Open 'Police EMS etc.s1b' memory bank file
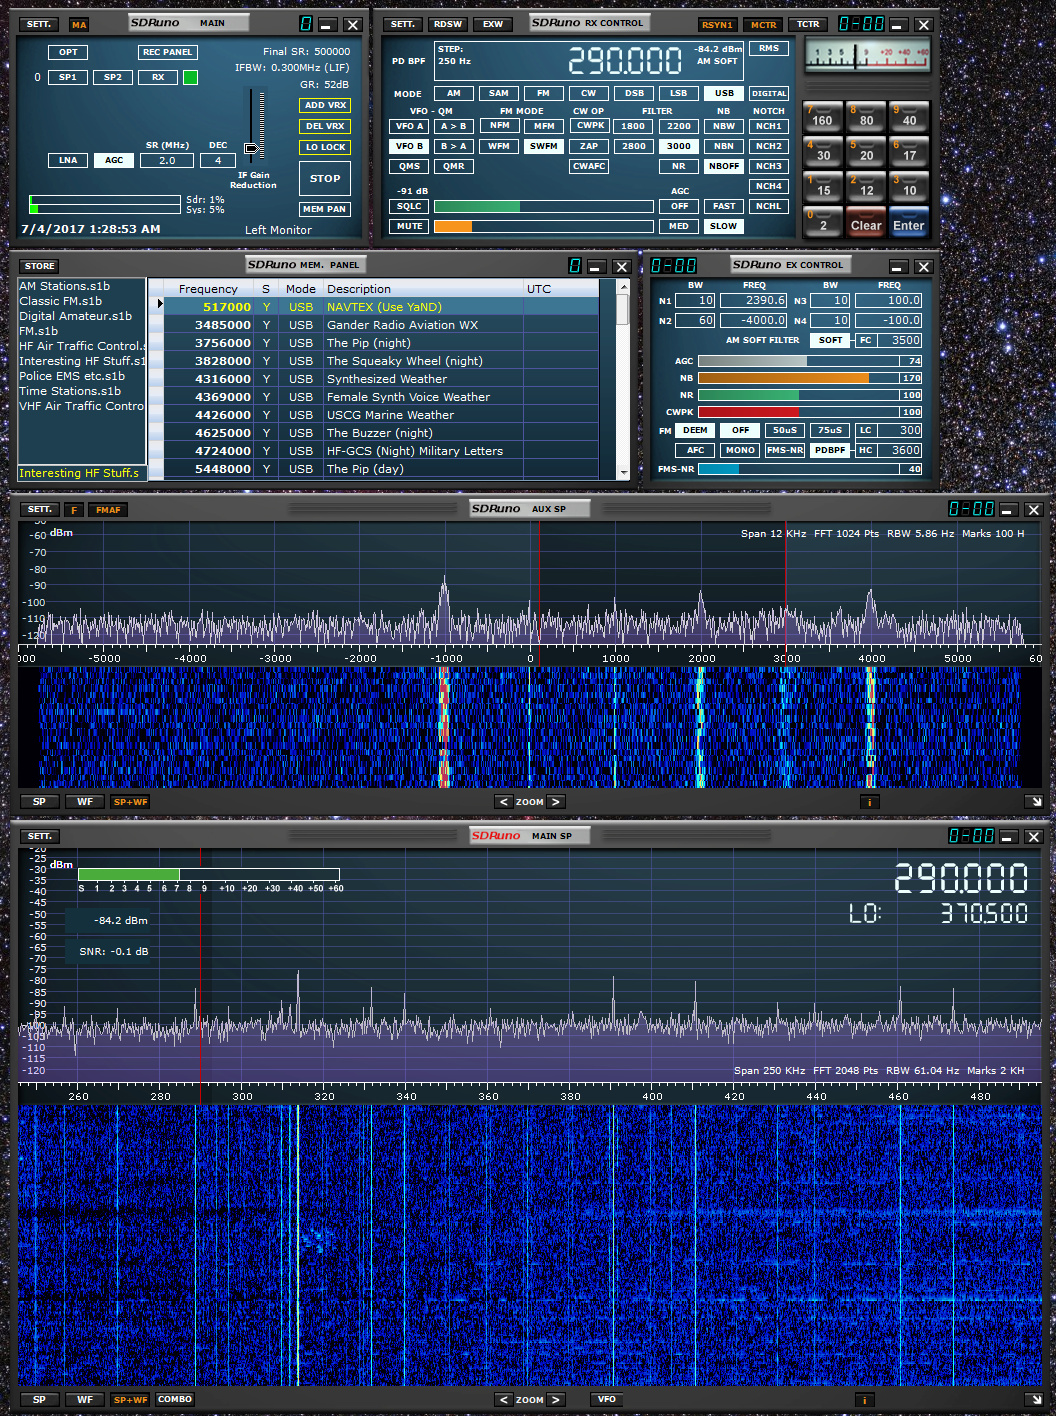 pos(72,376)
